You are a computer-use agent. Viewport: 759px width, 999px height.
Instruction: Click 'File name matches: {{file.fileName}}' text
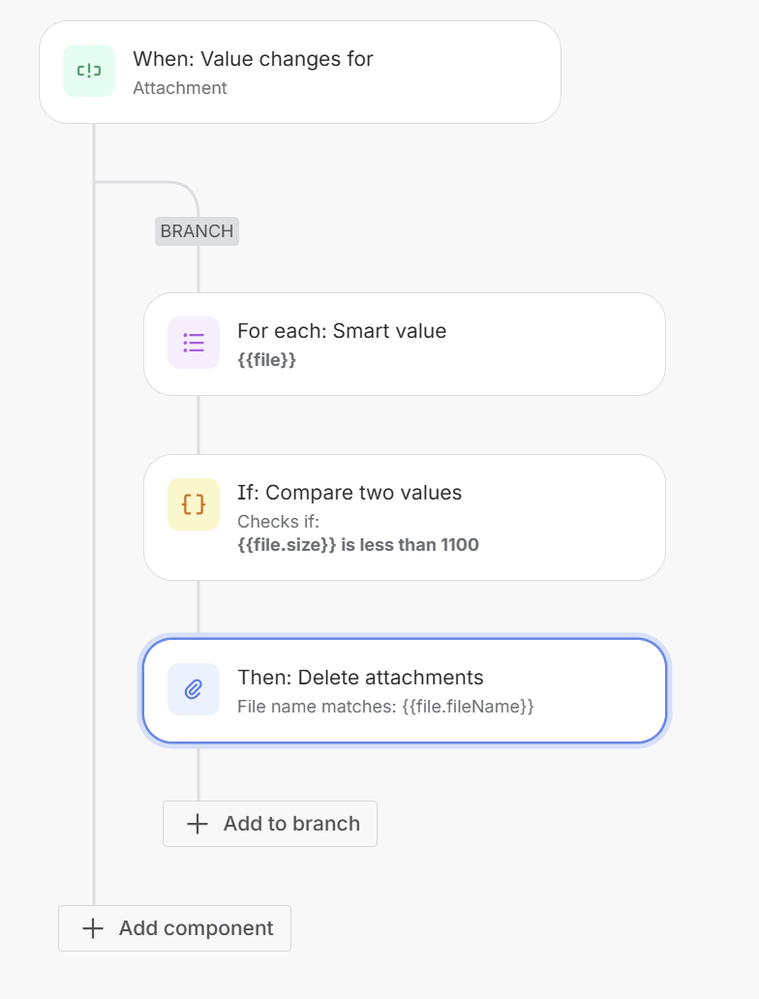click(x=385, y=706)
